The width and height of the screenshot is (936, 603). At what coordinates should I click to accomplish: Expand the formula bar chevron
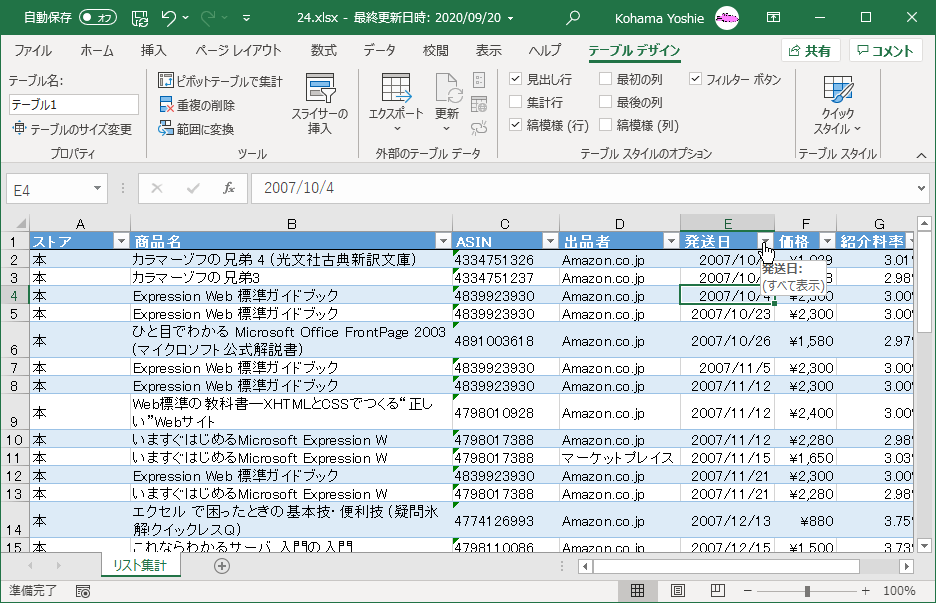(x=921, y=189)
